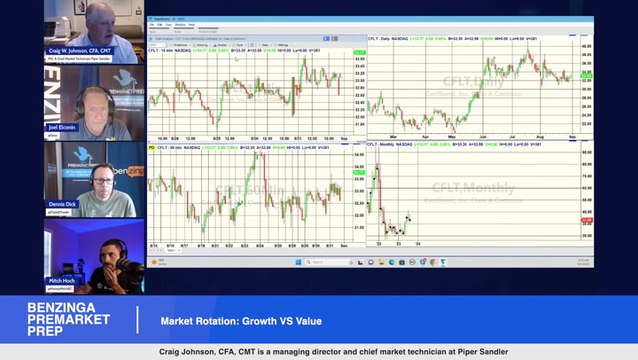Click the green last-price tag on 60 min chart

tap(359, 172)
